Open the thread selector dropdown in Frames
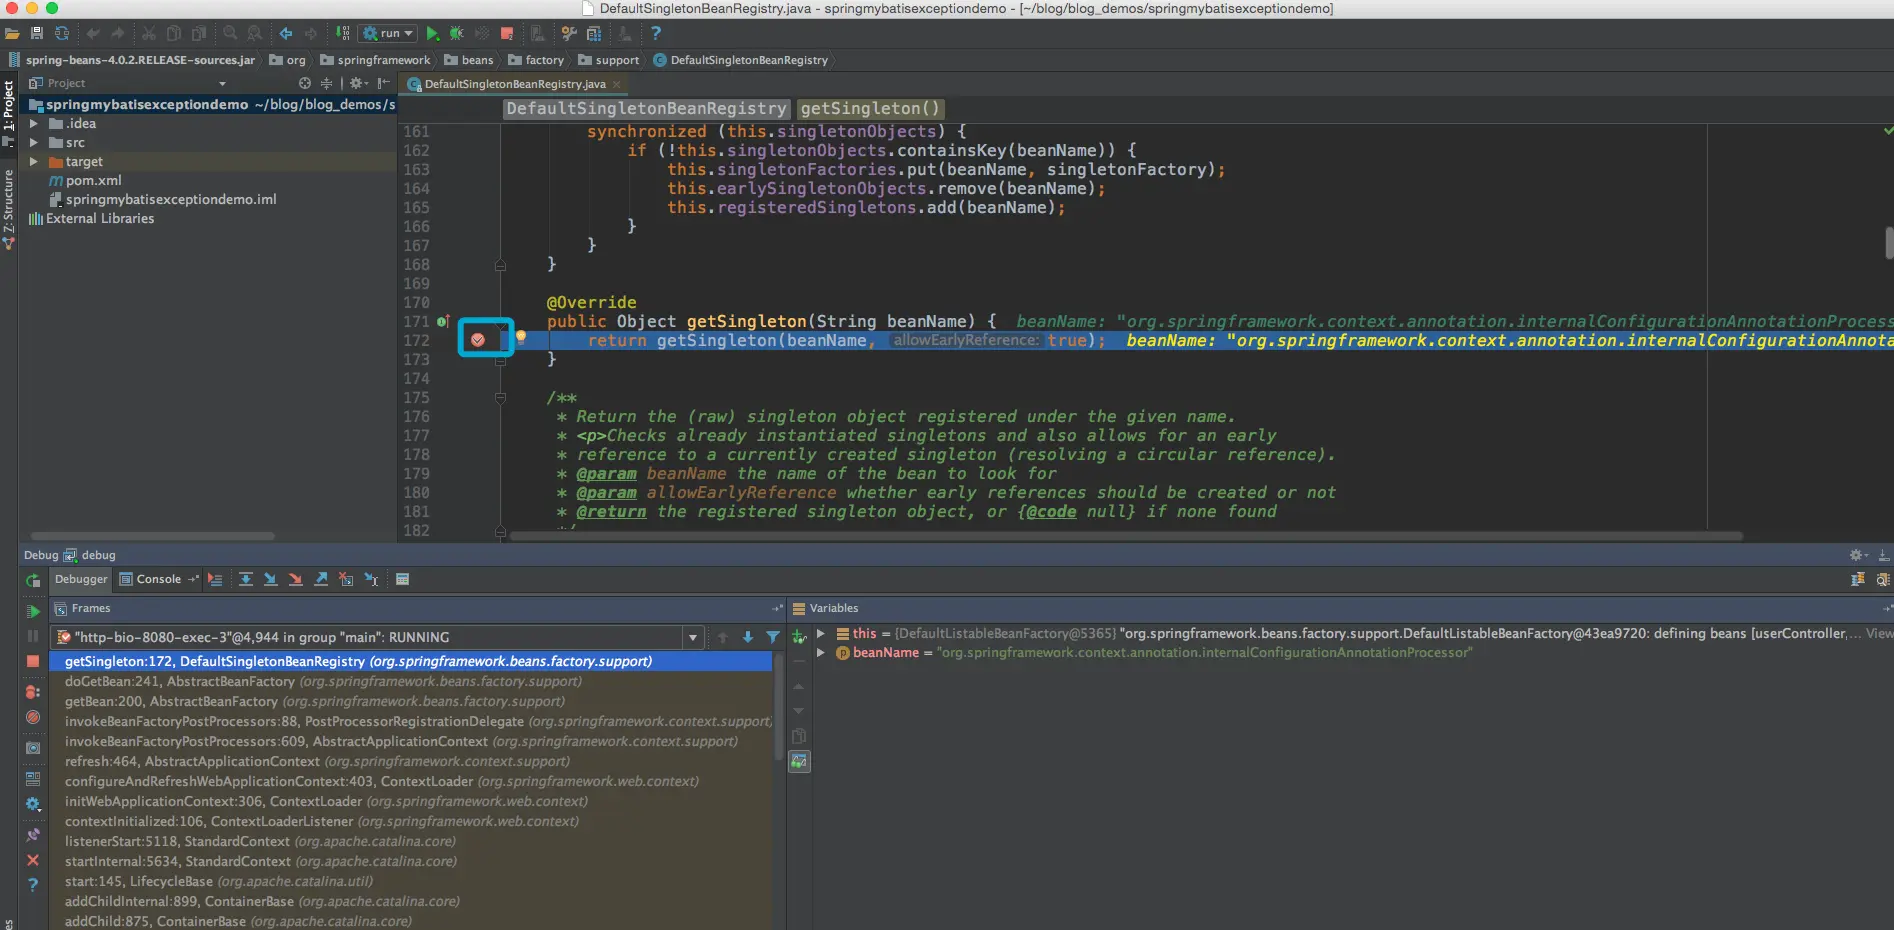 (x=692, y=637)
